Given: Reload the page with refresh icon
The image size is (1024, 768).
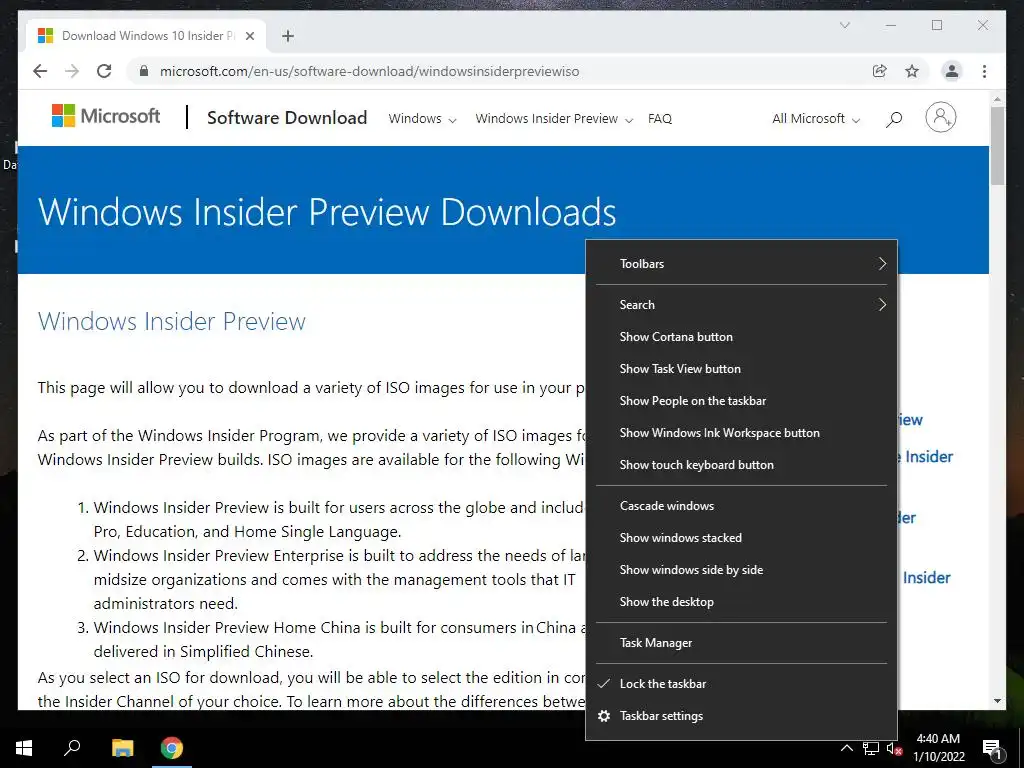Looking at the screenshot, I should coord(104,71).
